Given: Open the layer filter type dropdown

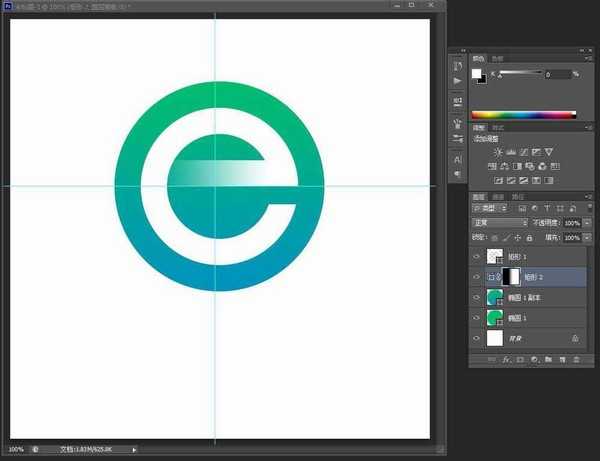Looking at the screenshot, I should coord(496,209).
